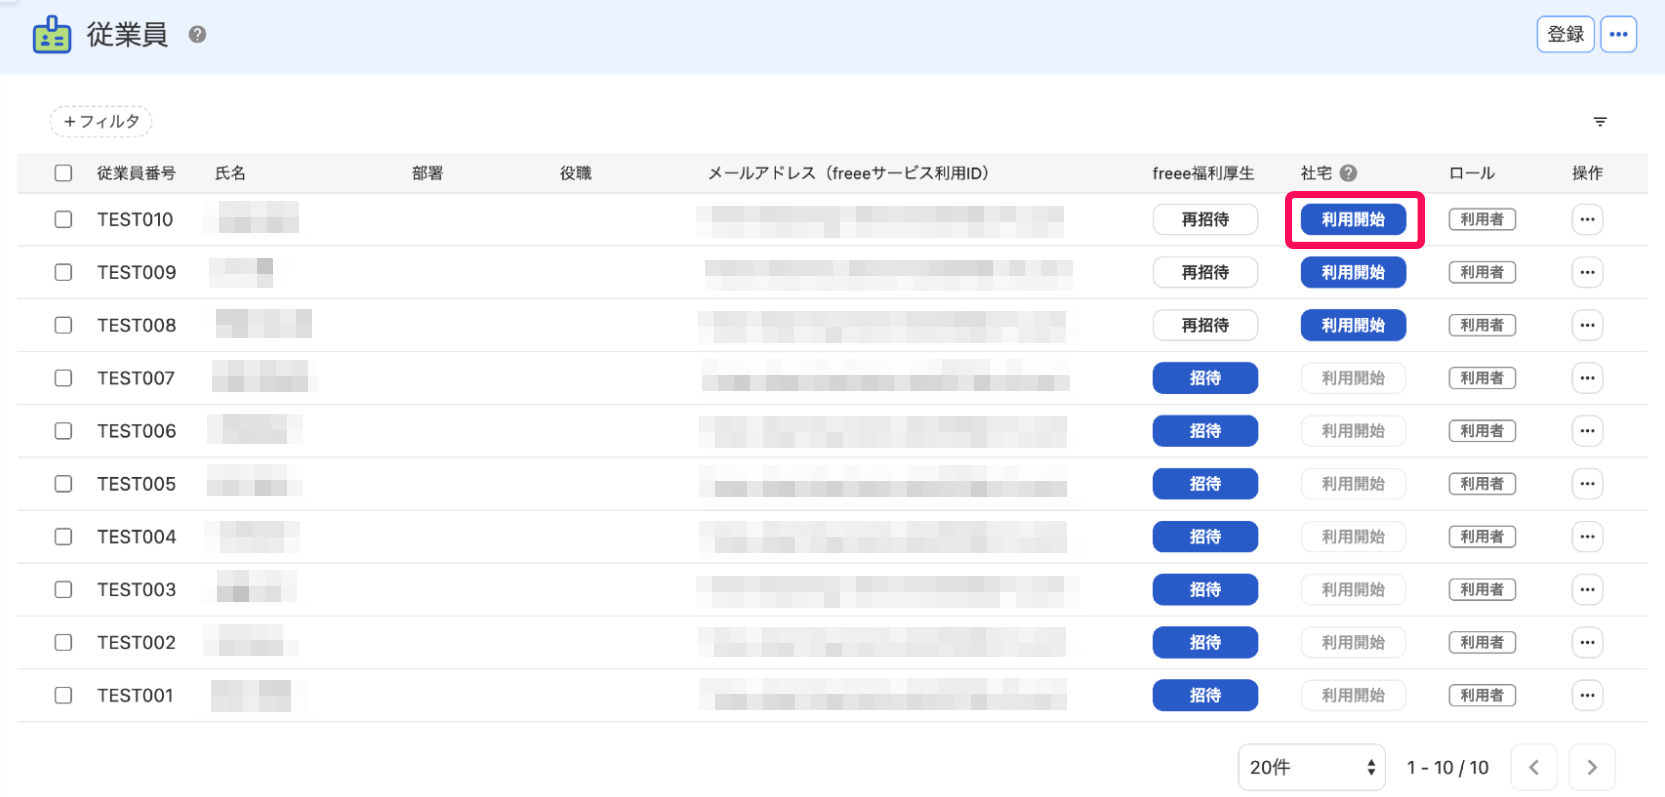
Task: Click employee number TEST010
Action: pyautogui.click(x=135, y=219)
